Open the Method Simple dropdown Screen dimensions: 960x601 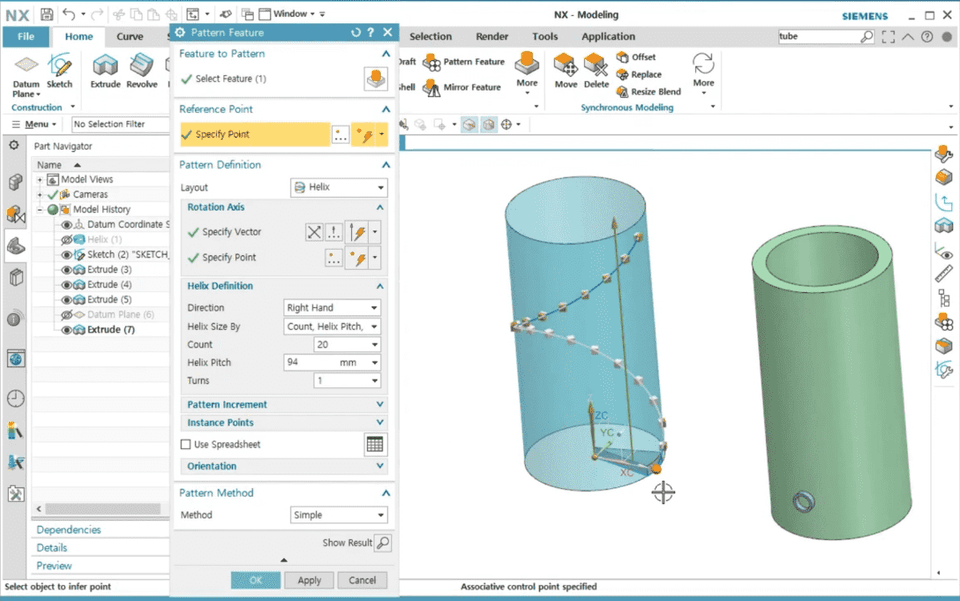pyautogui.click(x=339, y=515)
